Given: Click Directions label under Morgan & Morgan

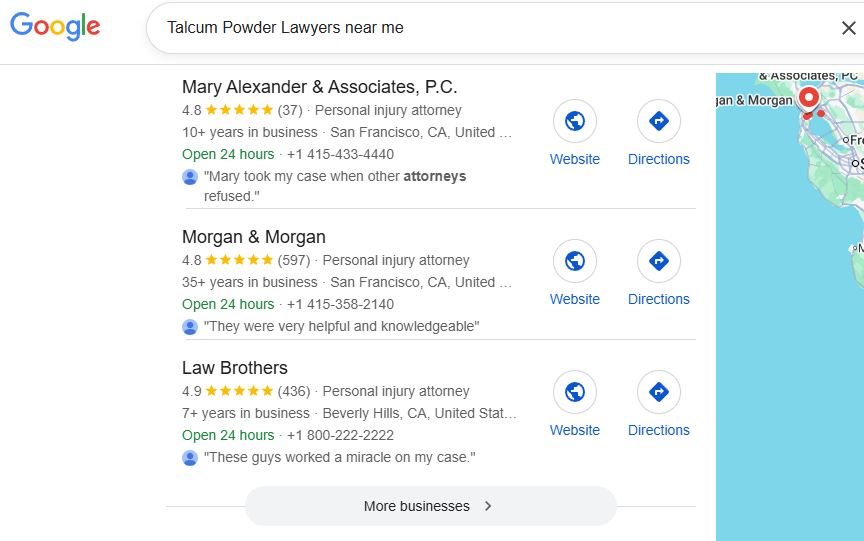Looking at the screenshot, I should pos(659,299).
